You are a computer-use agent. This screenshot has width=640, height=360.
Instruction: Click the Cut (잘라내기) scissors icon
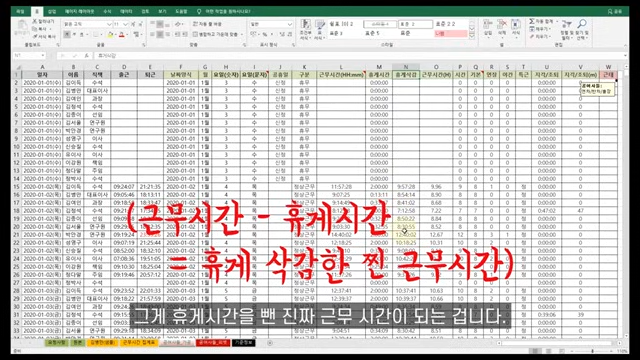(x=35, y=21)
